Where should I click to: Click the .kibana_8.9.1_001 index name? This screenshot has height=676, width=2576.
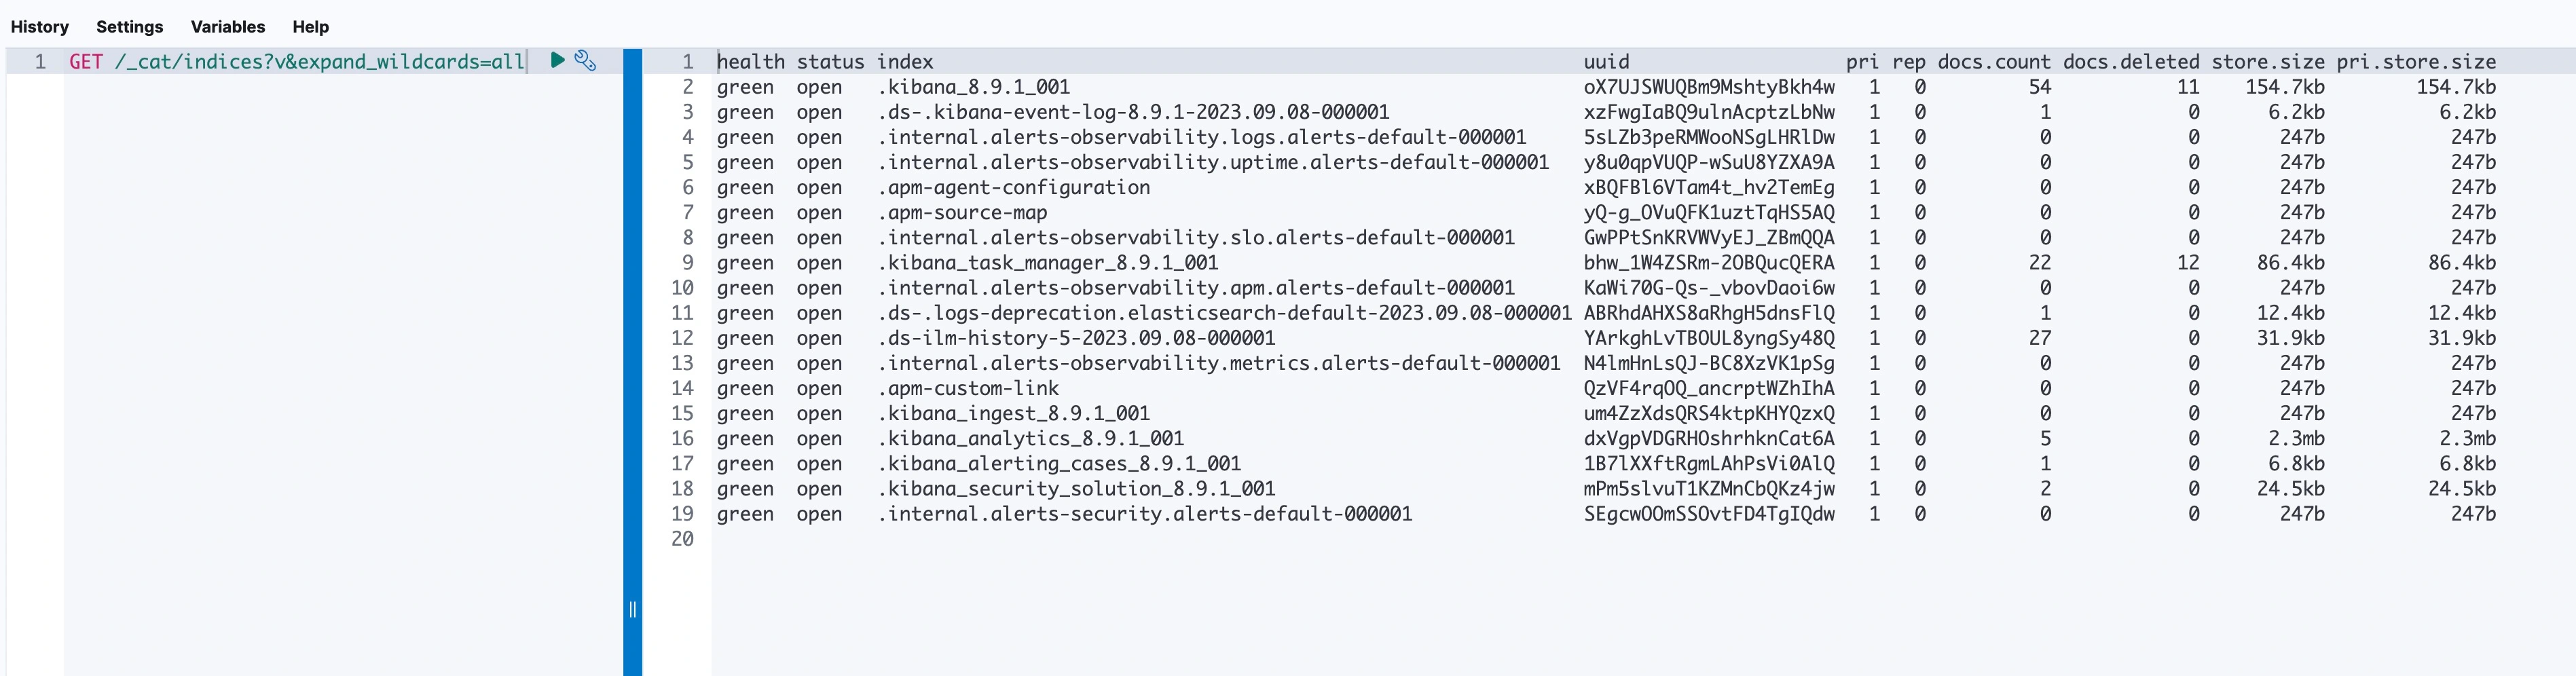(973, 87)
